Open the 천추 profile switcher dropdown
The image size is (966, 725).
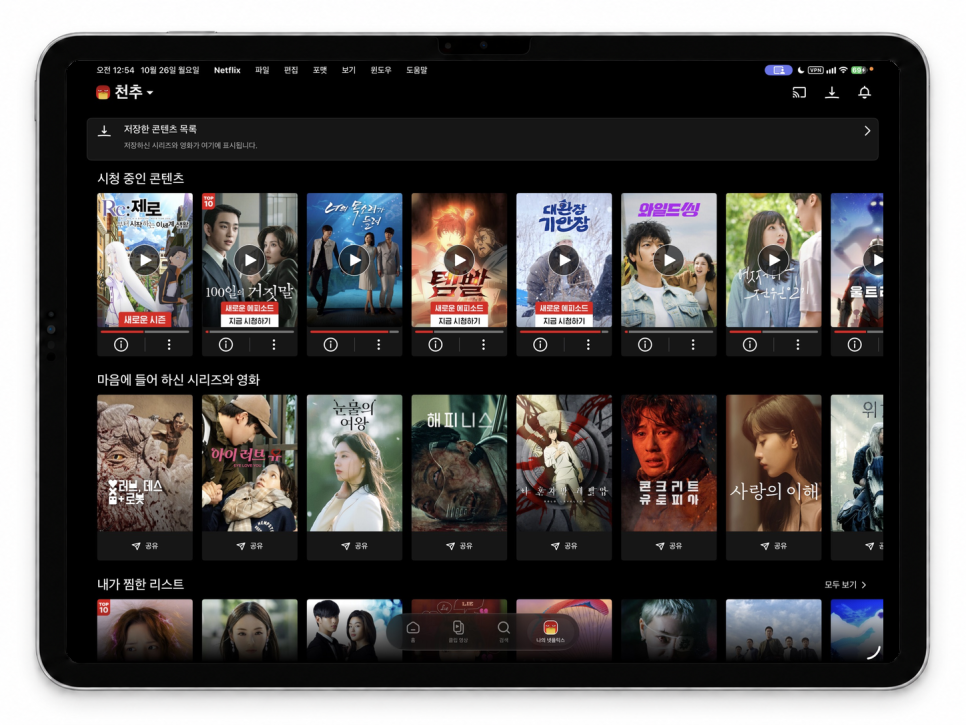(x=124, y=92)
